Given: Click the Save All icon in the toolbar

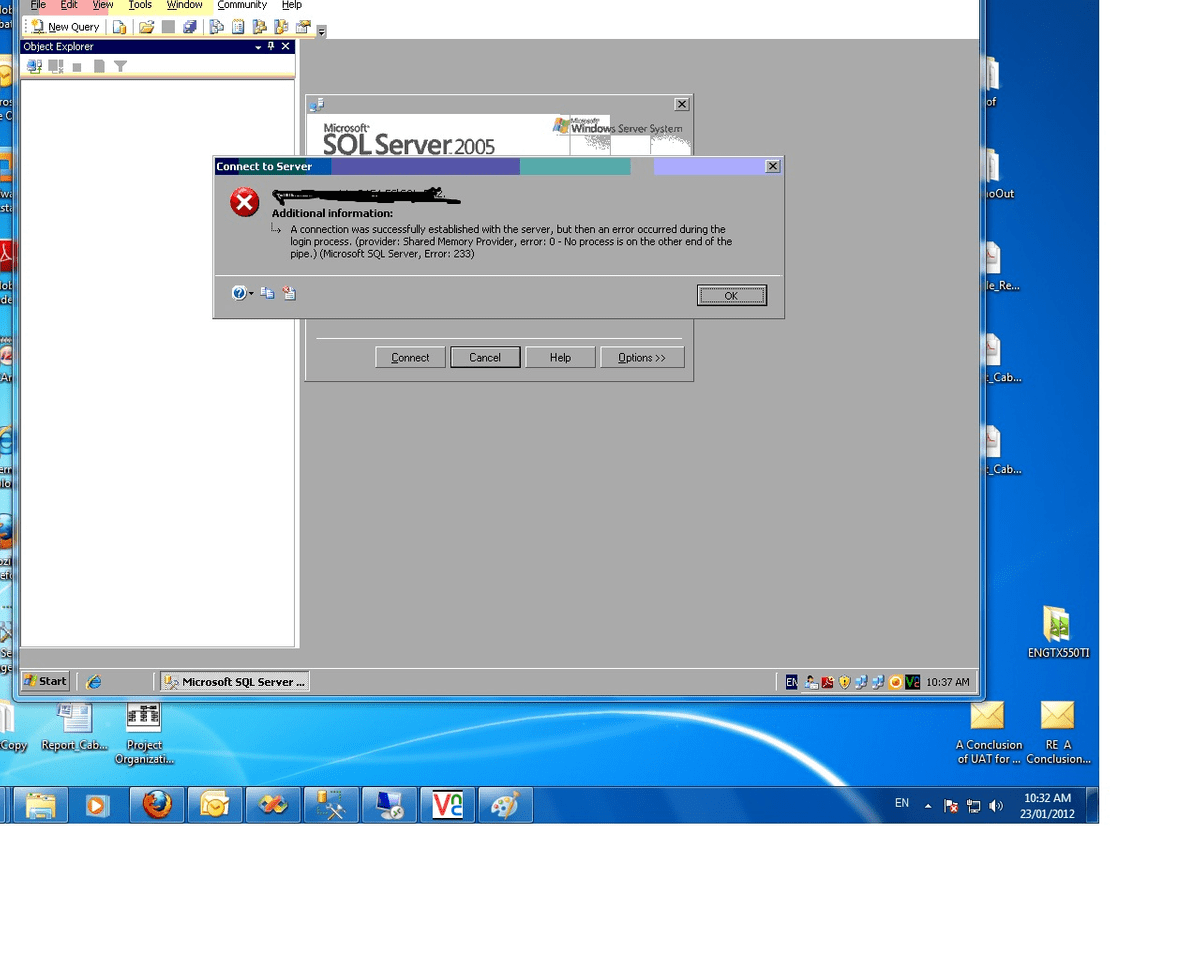Looking at the screenshot, I should 189,27.
